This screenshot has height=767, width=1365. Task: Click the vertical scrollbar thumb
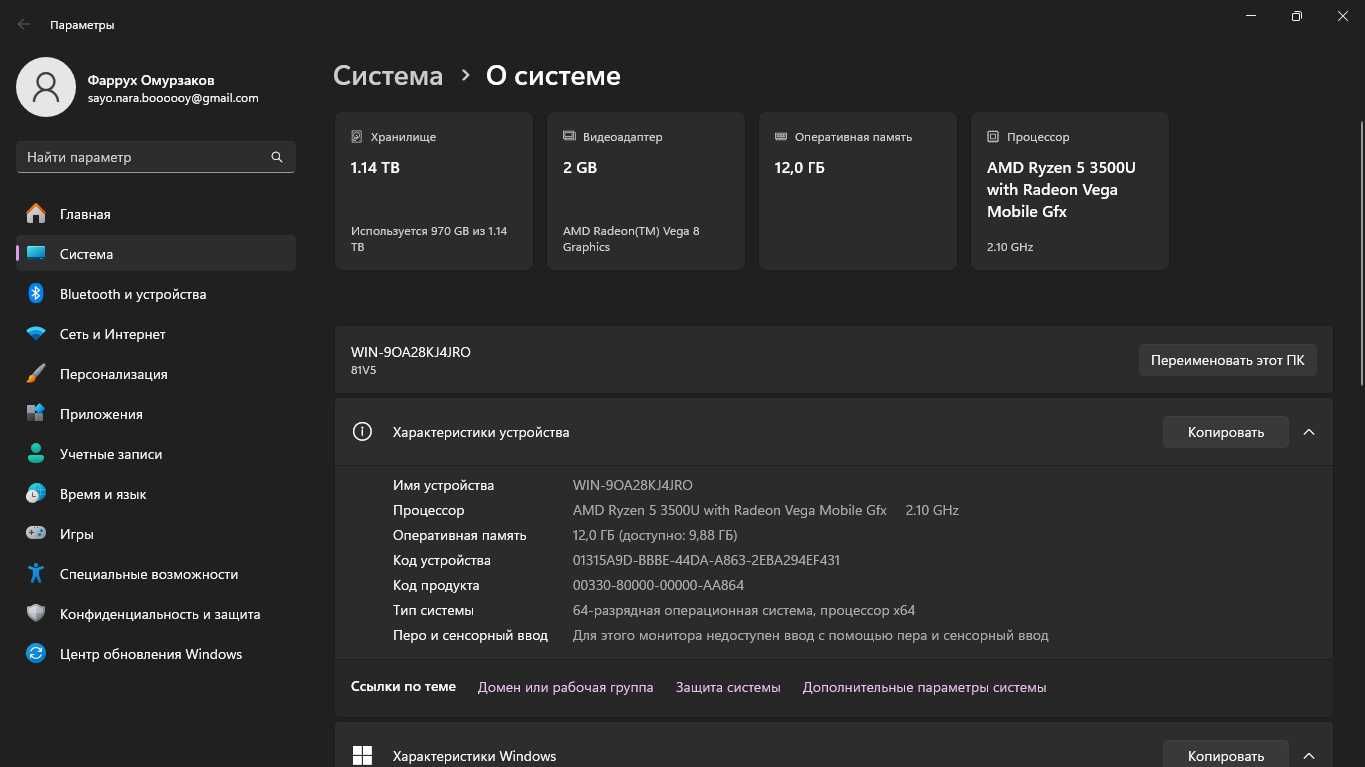tap(1360, 252)
